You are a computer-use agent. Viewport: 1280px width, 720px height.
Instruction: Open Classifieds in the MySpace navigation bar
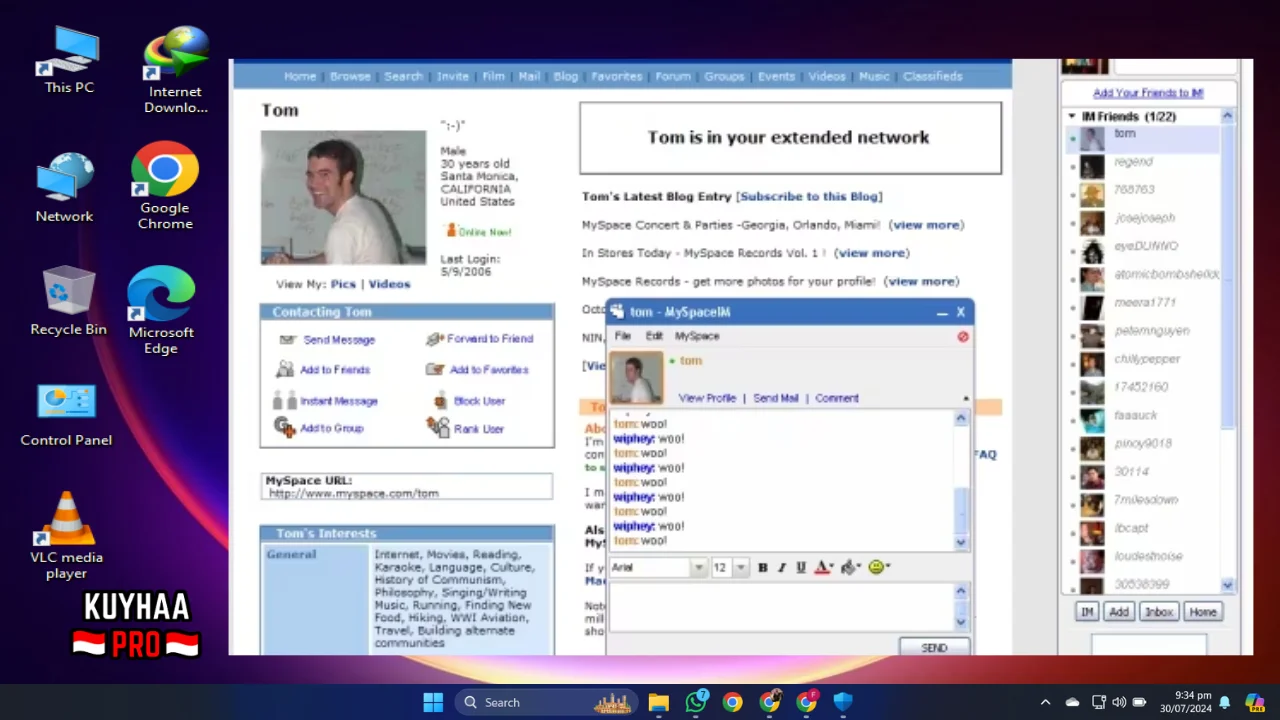pyautogui.click(x=932, y=76)
